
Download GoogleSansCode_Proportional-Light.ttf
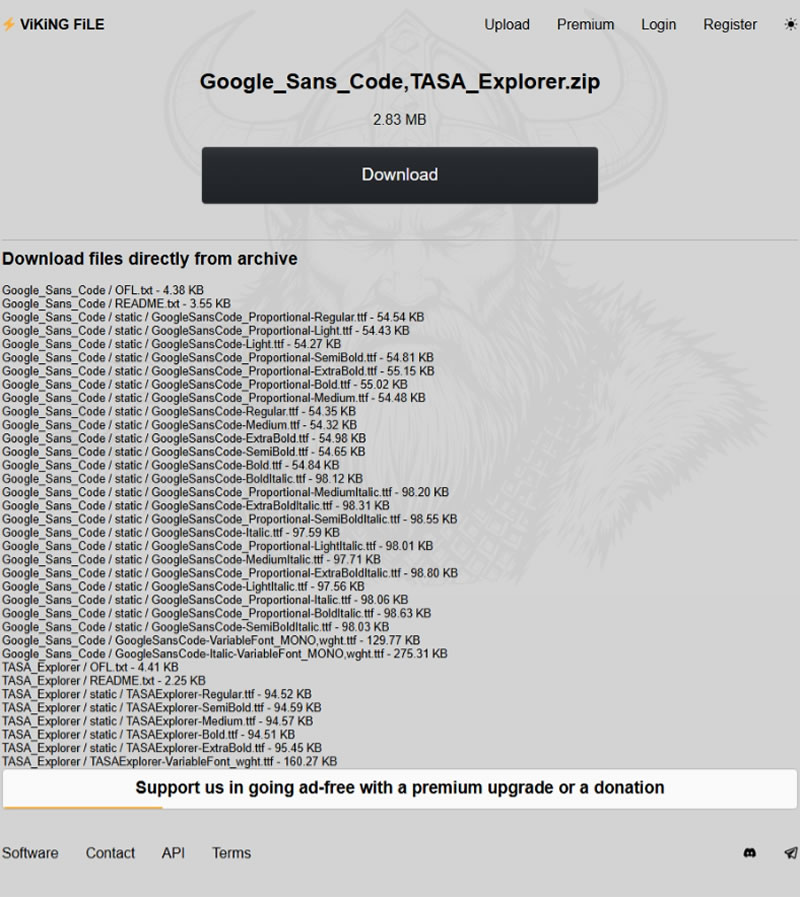(206, 330)
